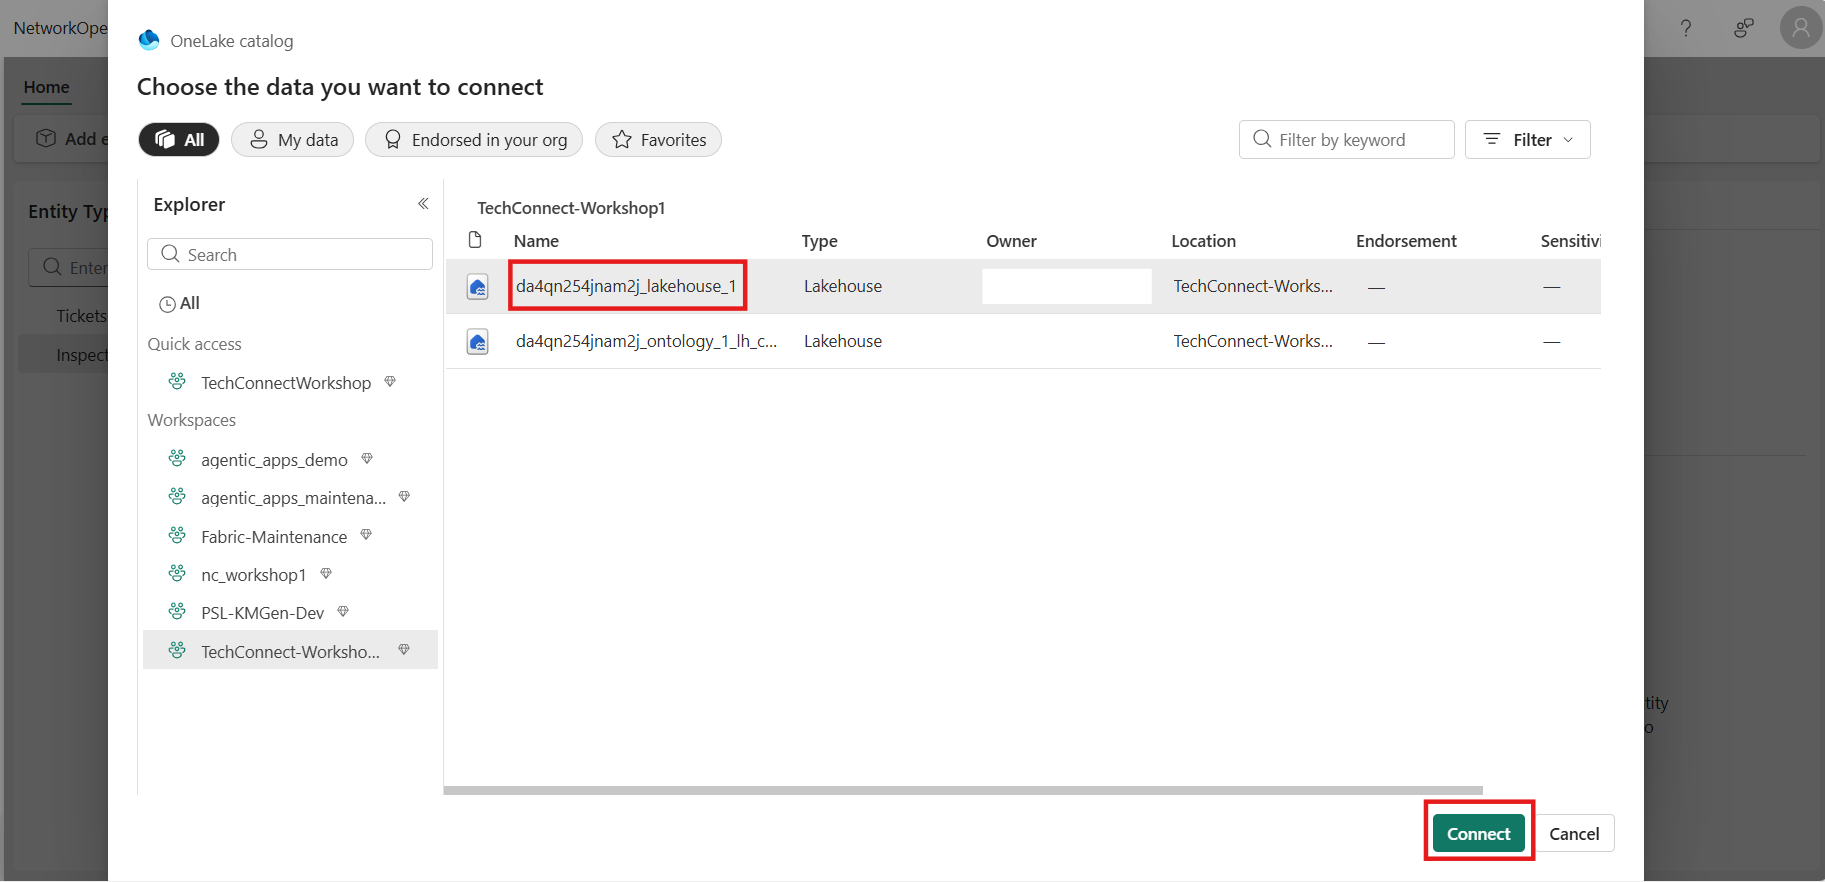Screen dimensions: 1825x882
Task: Click the Explorer Search box
Action: [x=290, y=254]
